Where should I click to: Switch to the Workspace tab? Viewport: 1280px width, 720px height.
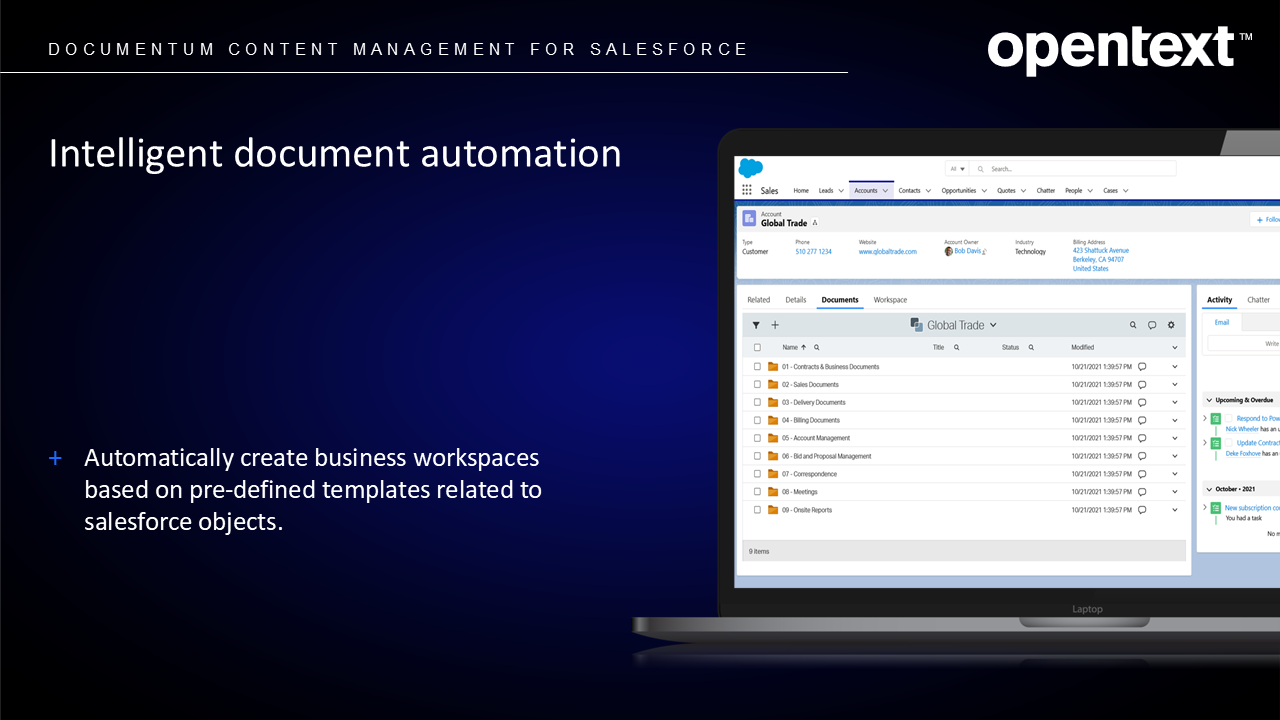(890, 300)
